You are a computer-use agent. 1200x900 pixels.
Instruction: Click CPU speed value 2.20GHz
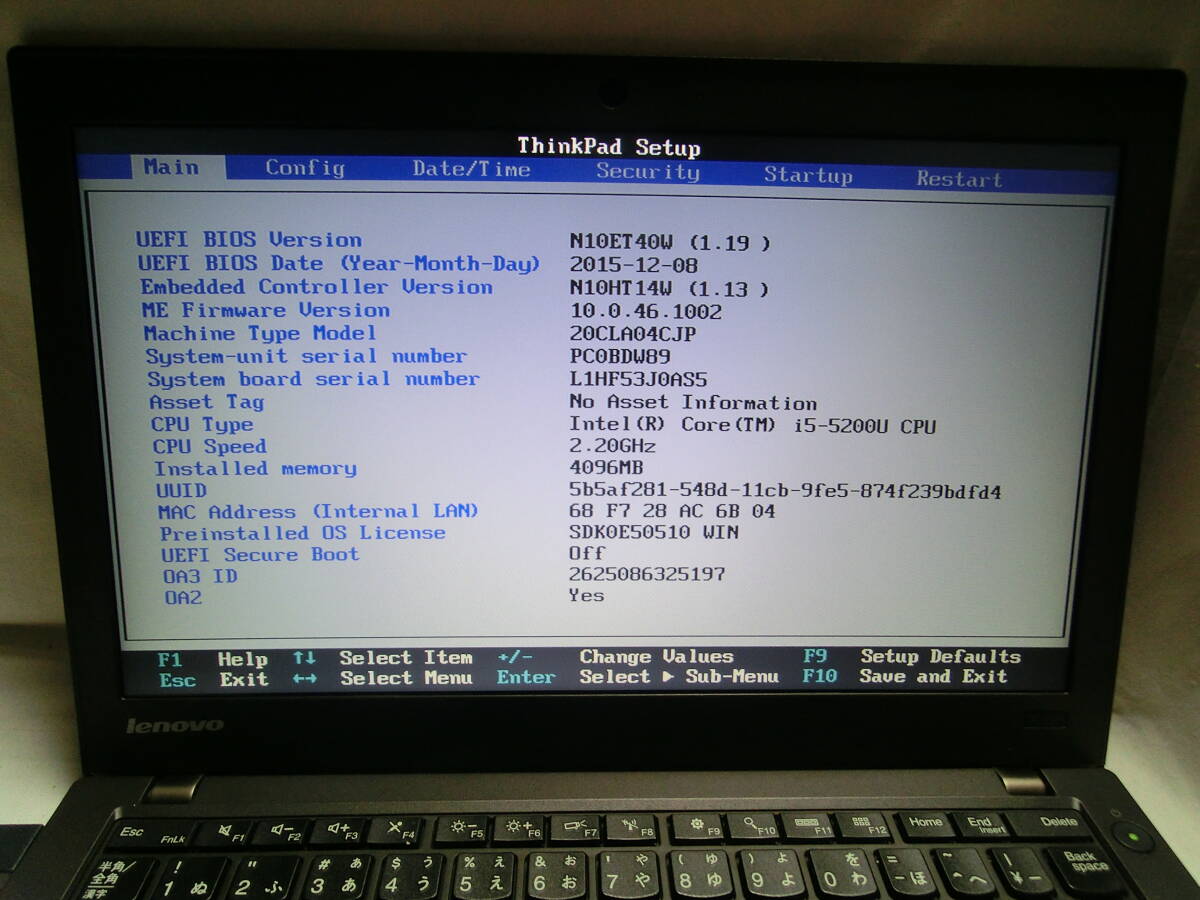coord(613,446)
